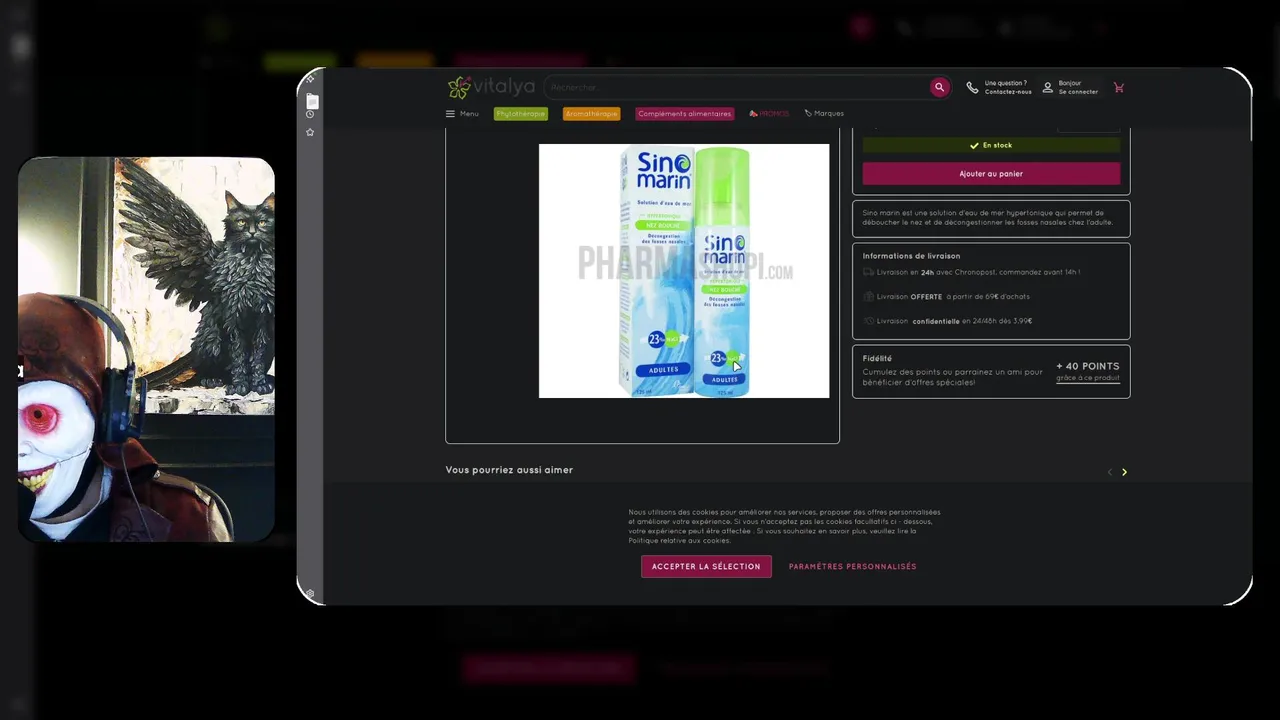Open the Aromathérapie category tab
Viewport: 1280px width, 720px height.
coord(591,114)
